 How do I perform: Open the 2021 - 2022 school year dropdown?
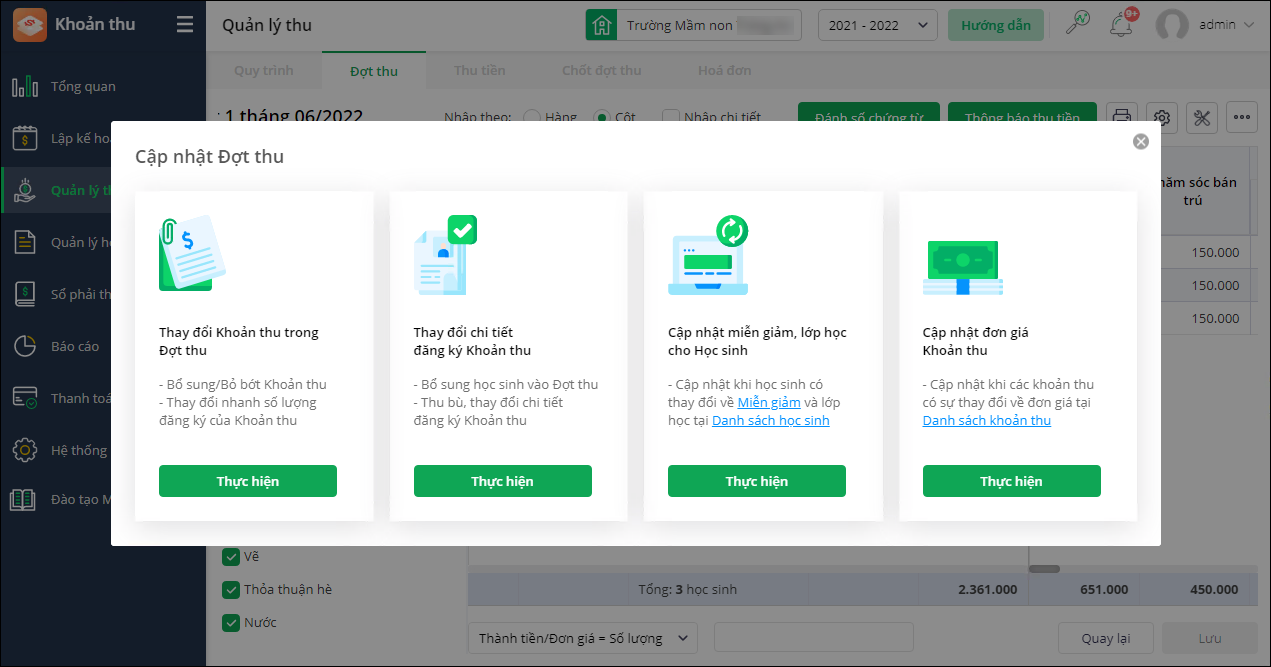[877, 25]
